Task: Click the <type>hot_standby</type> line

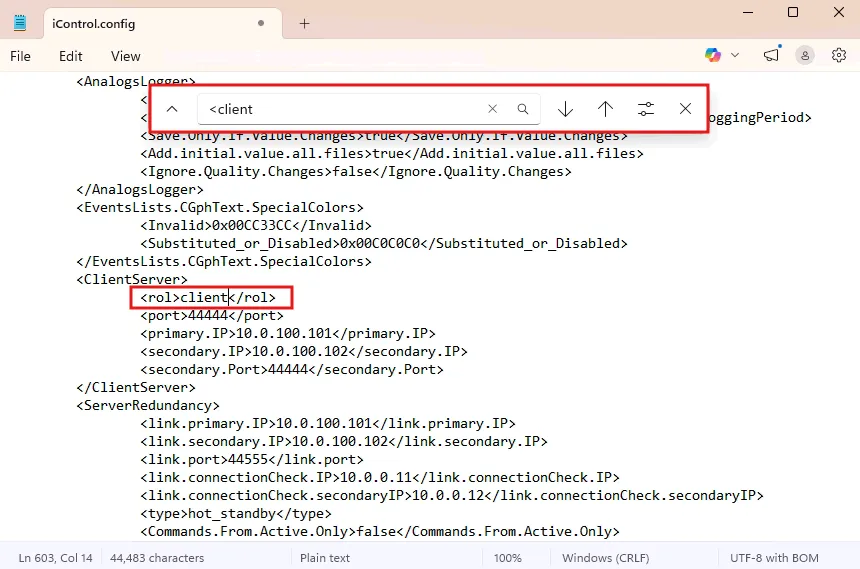Action: 236,514
